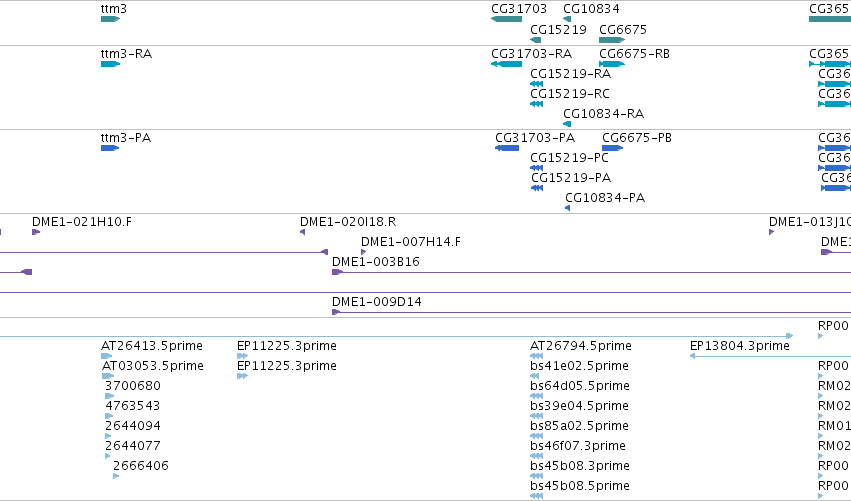Click the bs39e04.5prime label
Image resolution: width=851 pixels, height=501 pixels.
point(580,406)
